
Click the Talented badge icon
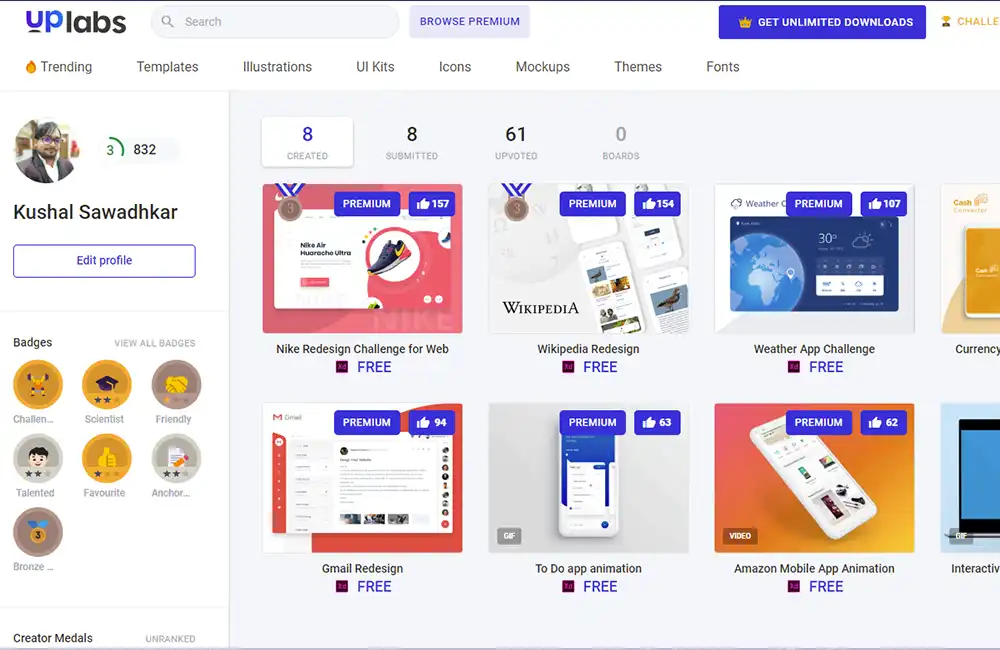click(38, 459)
